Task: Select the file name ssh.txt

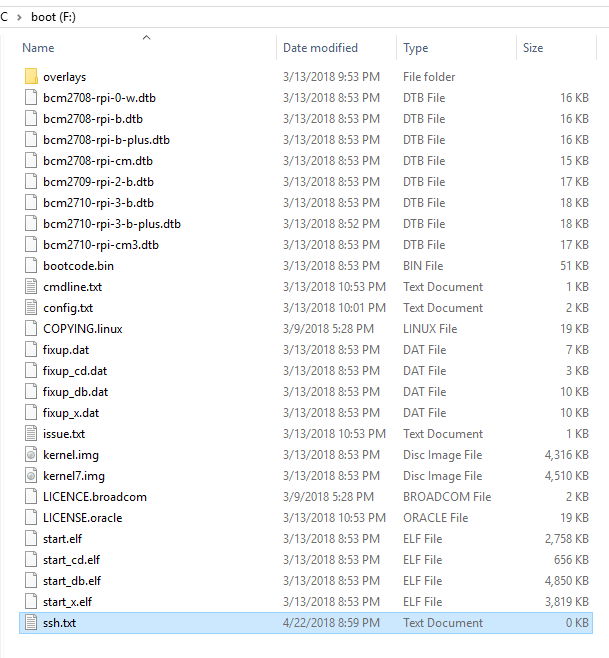Action: point(59,623)
